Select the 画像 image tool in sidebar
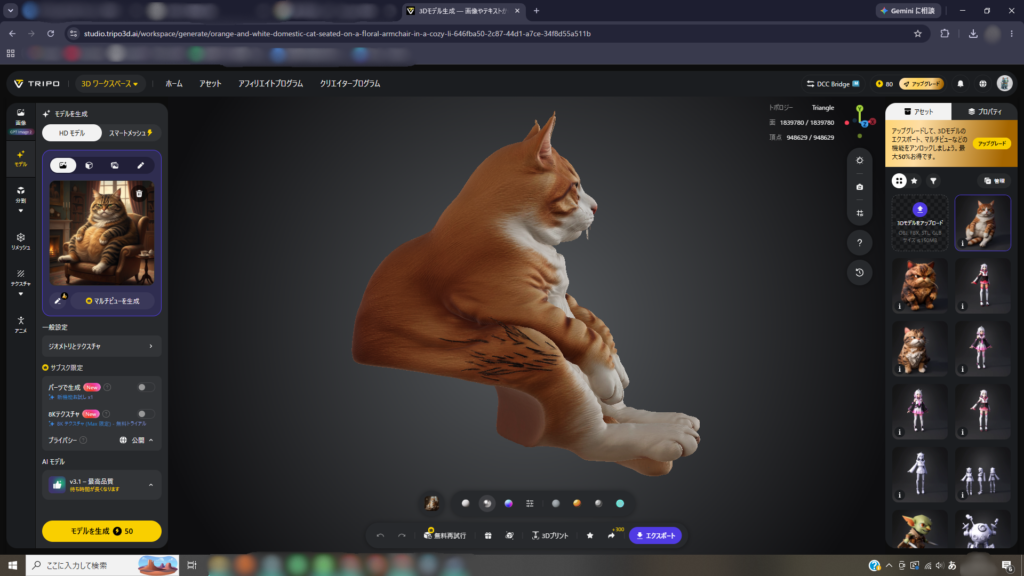This screenshot has height=576, width=1024. 21,117
